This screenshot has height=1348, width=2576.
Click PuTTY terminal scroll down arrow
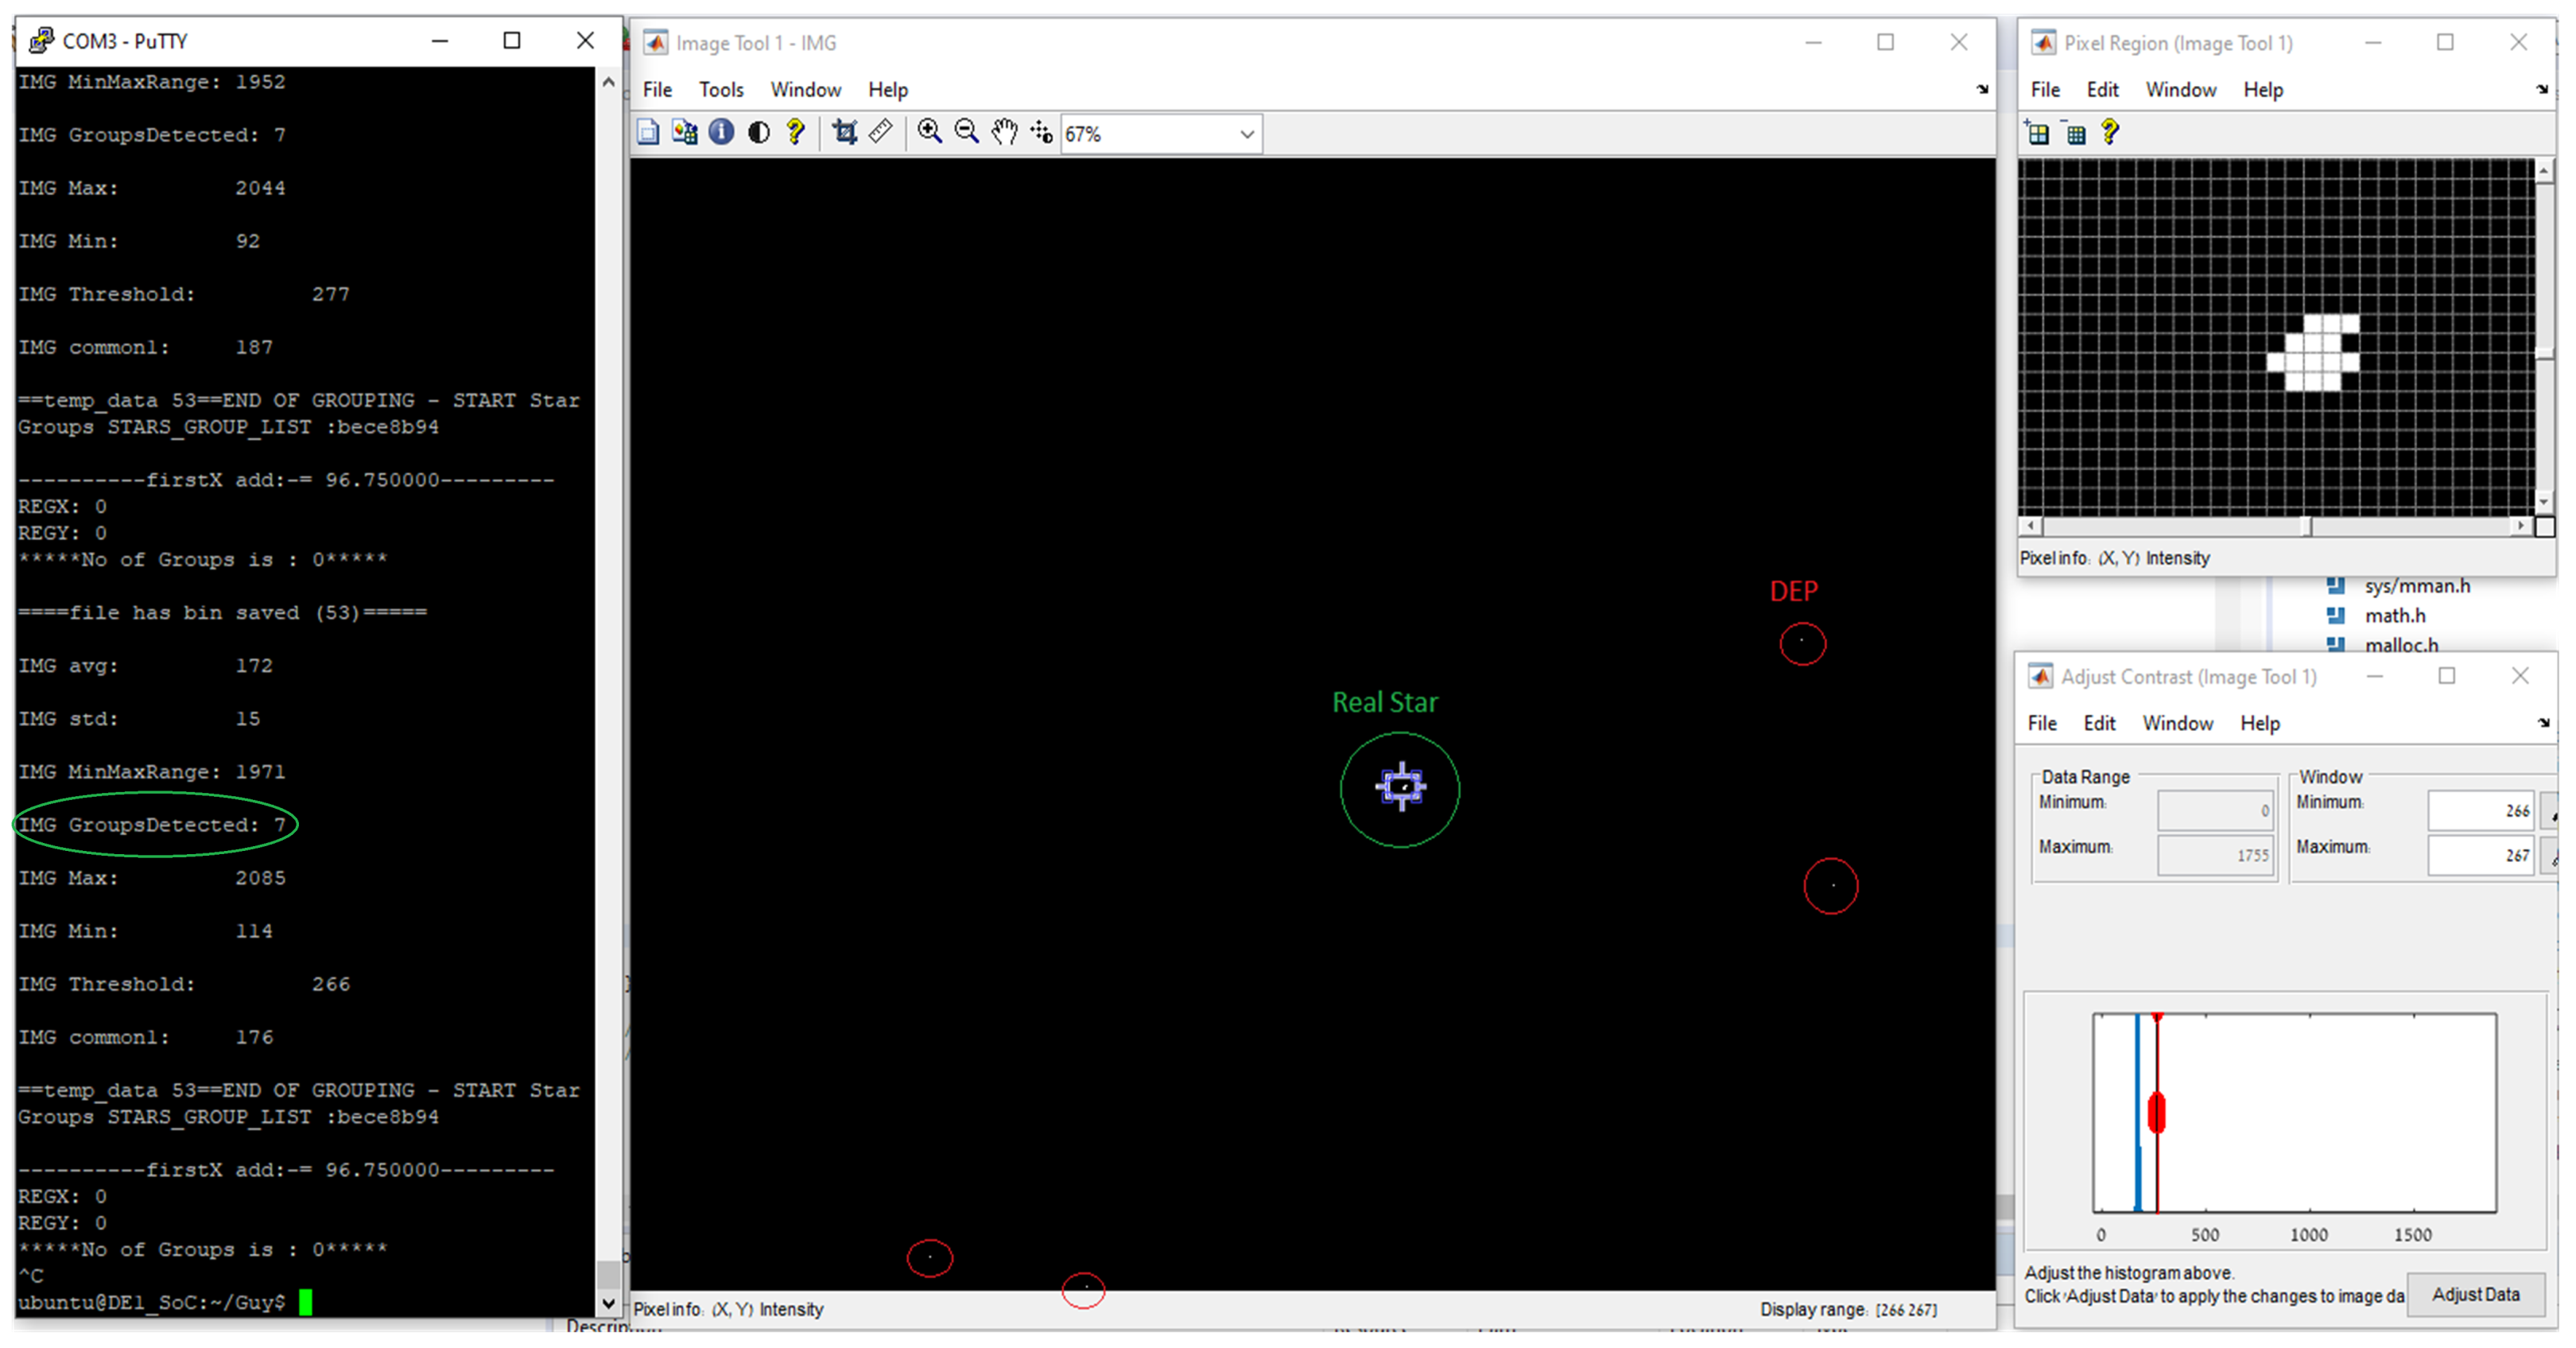608,1303
